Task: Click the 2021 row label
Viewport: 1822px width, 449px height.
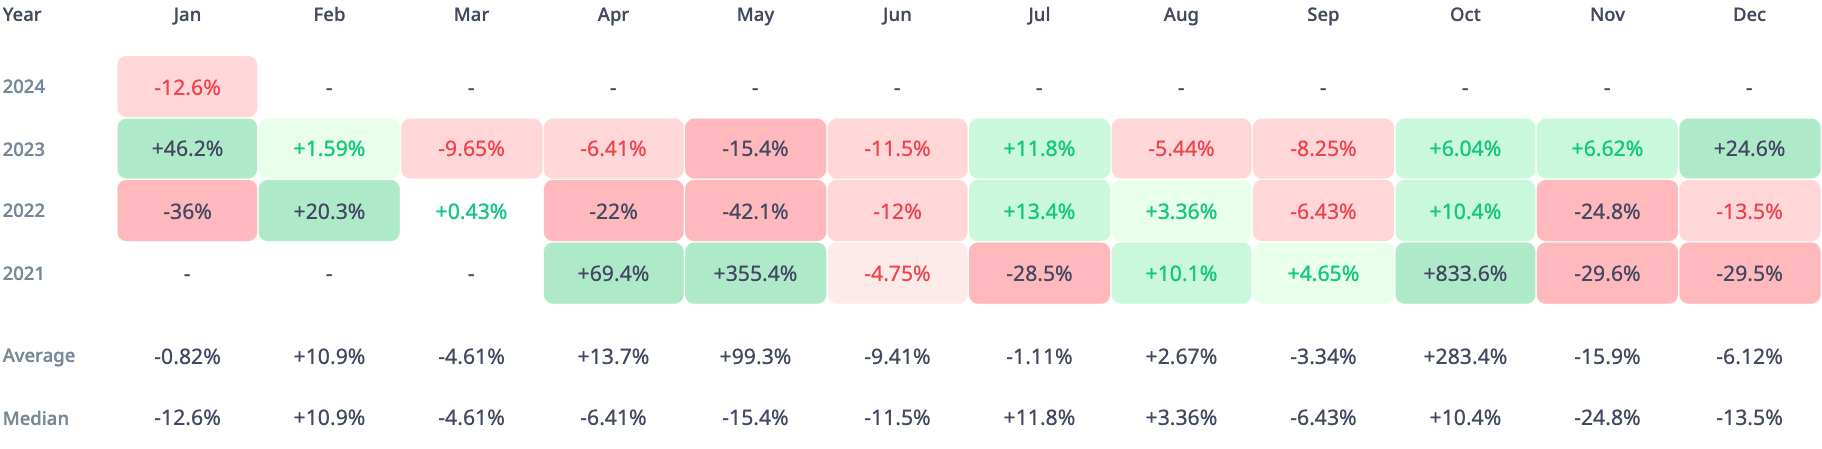Action: click(24, 273)
